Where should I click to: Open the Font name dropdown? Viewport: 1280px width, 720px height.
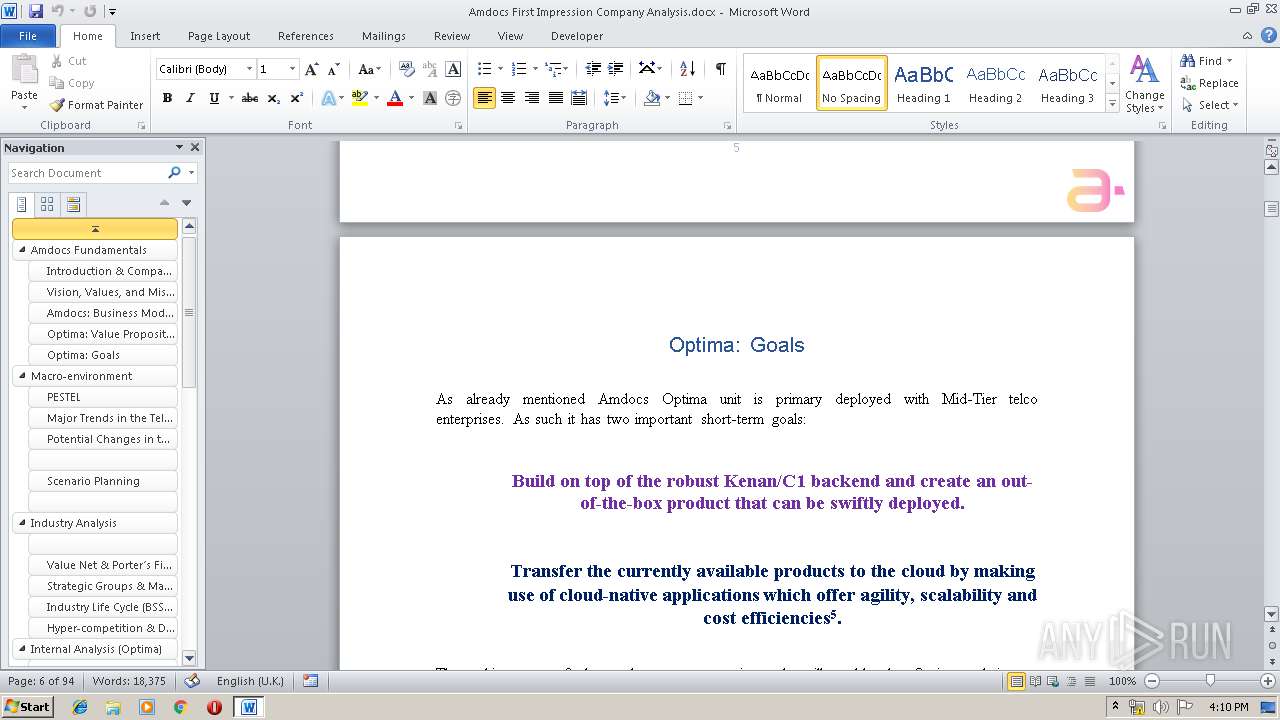[x=249, y=69]
